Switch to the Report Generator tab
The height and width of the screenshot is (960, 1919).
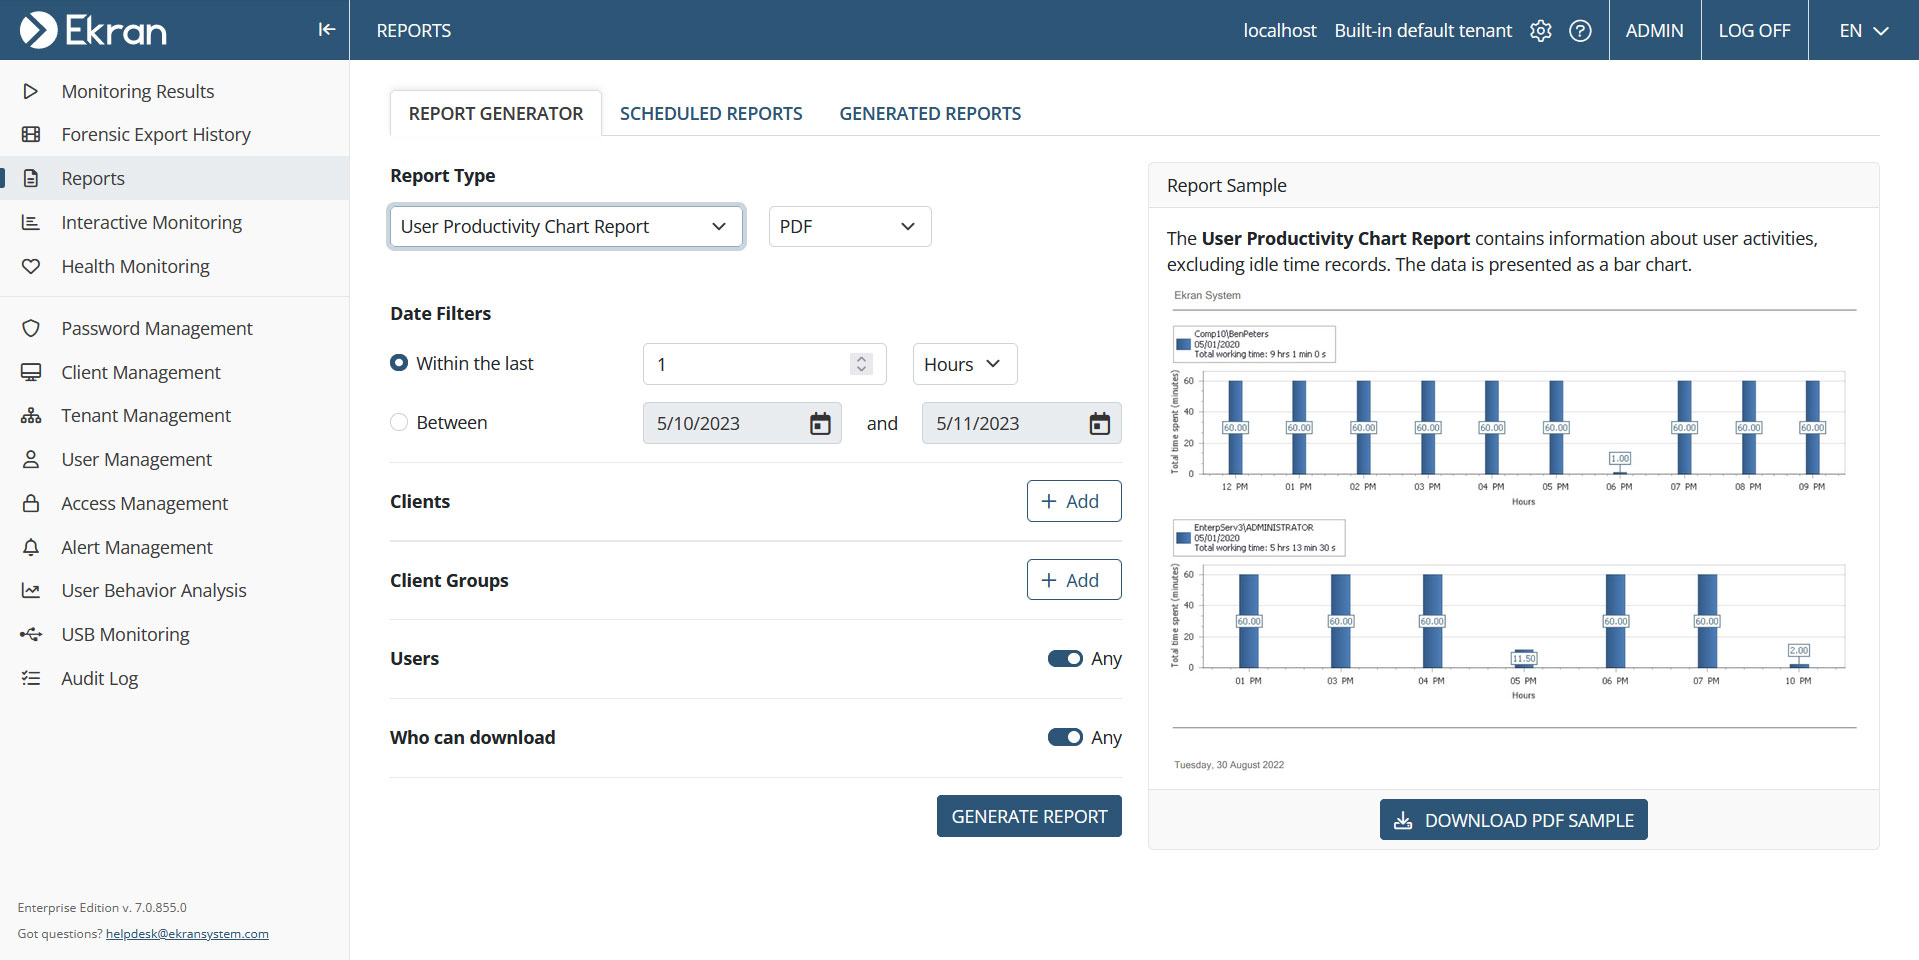(496, 113)
